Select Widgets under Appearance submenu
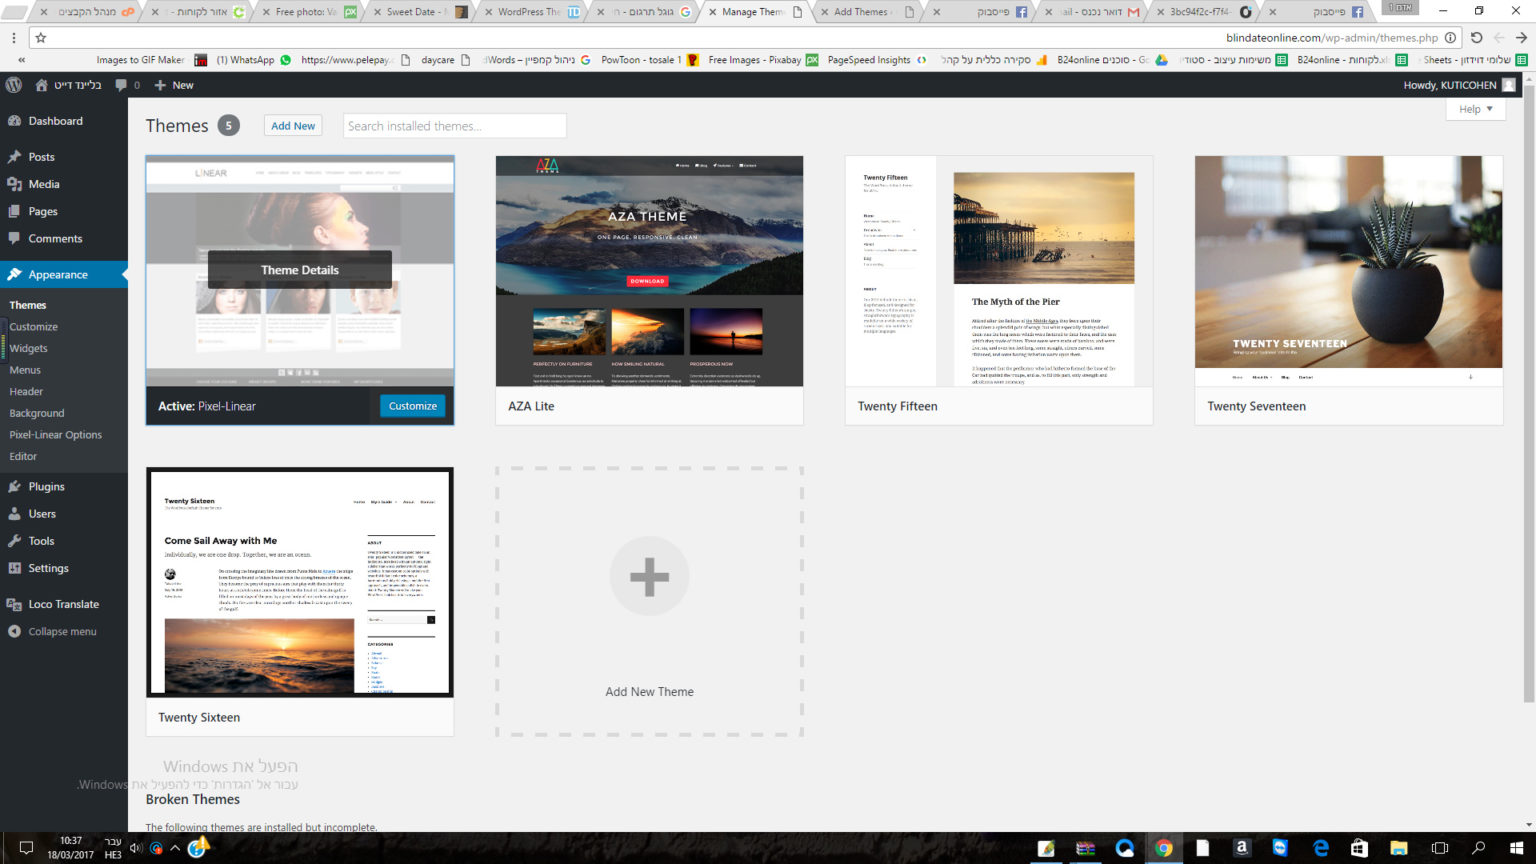The height and width of the screenshot is (864, 1536). (28, 348)
